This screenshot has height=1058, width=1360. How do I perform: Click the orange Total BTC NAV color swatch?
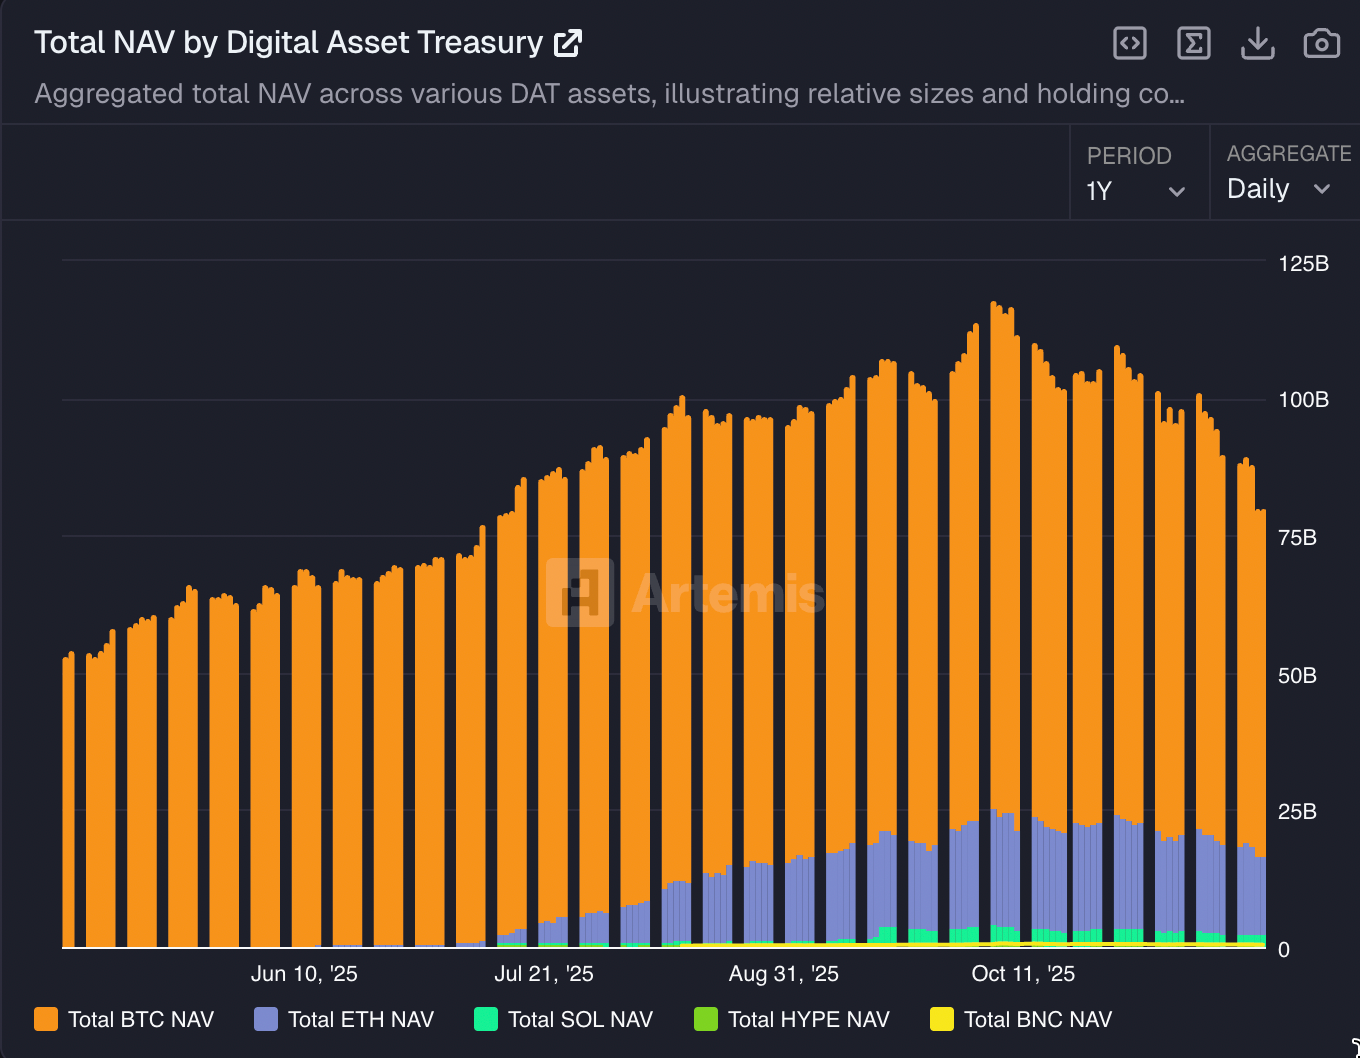(x=44, y=1019)
